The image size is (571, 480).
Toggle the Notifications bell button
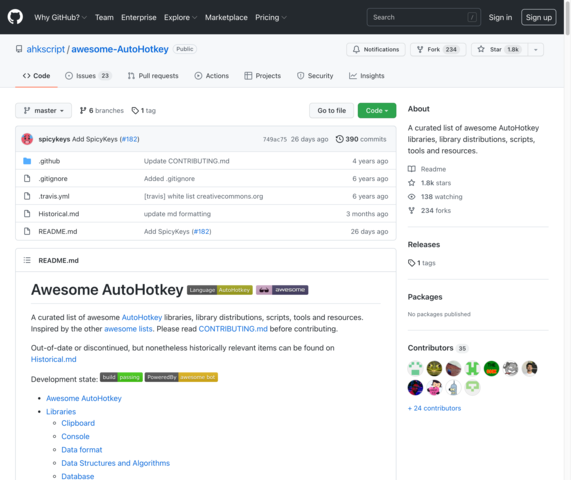tap(376, 49)
